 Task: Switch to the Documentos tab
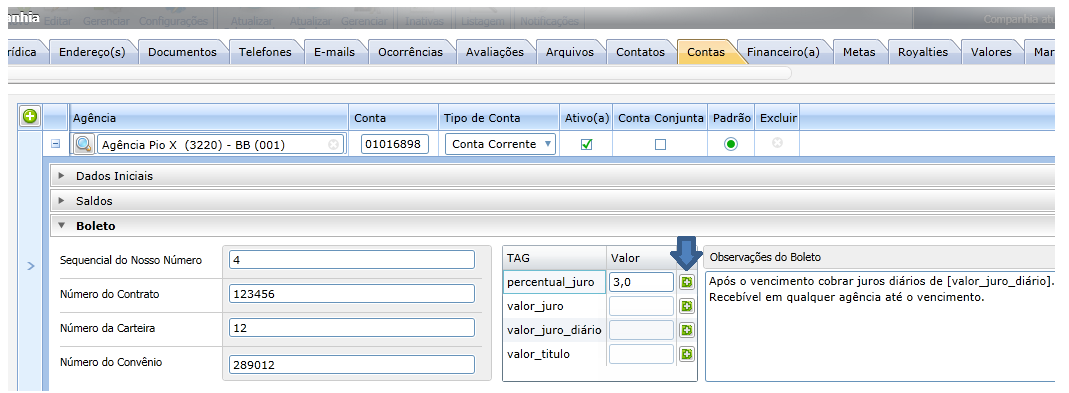click(x=182, y=52)
